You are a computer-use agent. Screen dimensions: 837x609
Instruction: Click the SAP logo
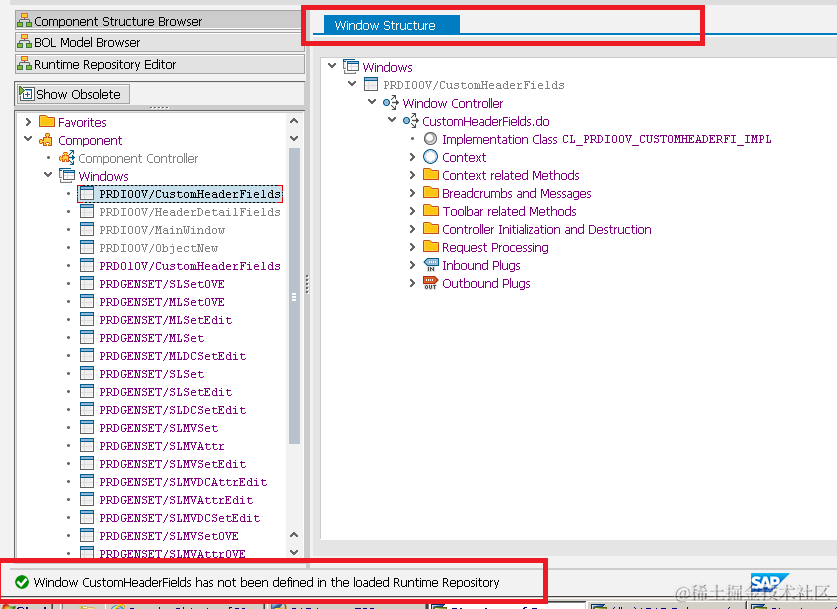tap(769, 583)
